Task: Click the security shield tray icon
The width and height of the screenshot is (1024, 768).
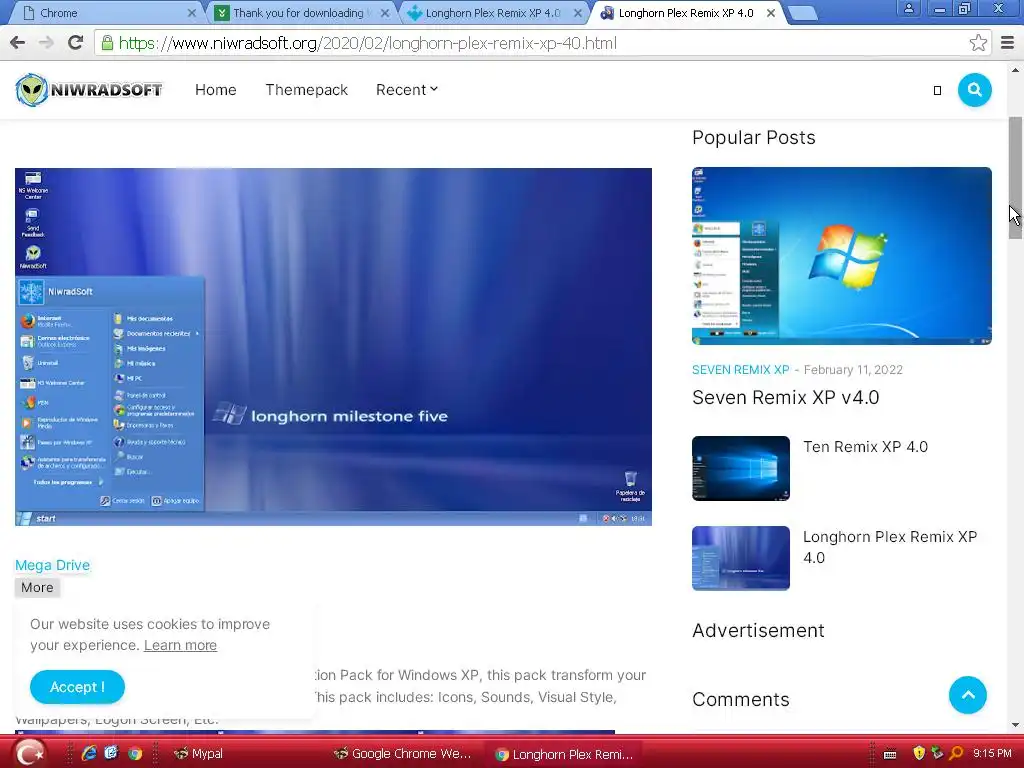Action: coord(918,753)
